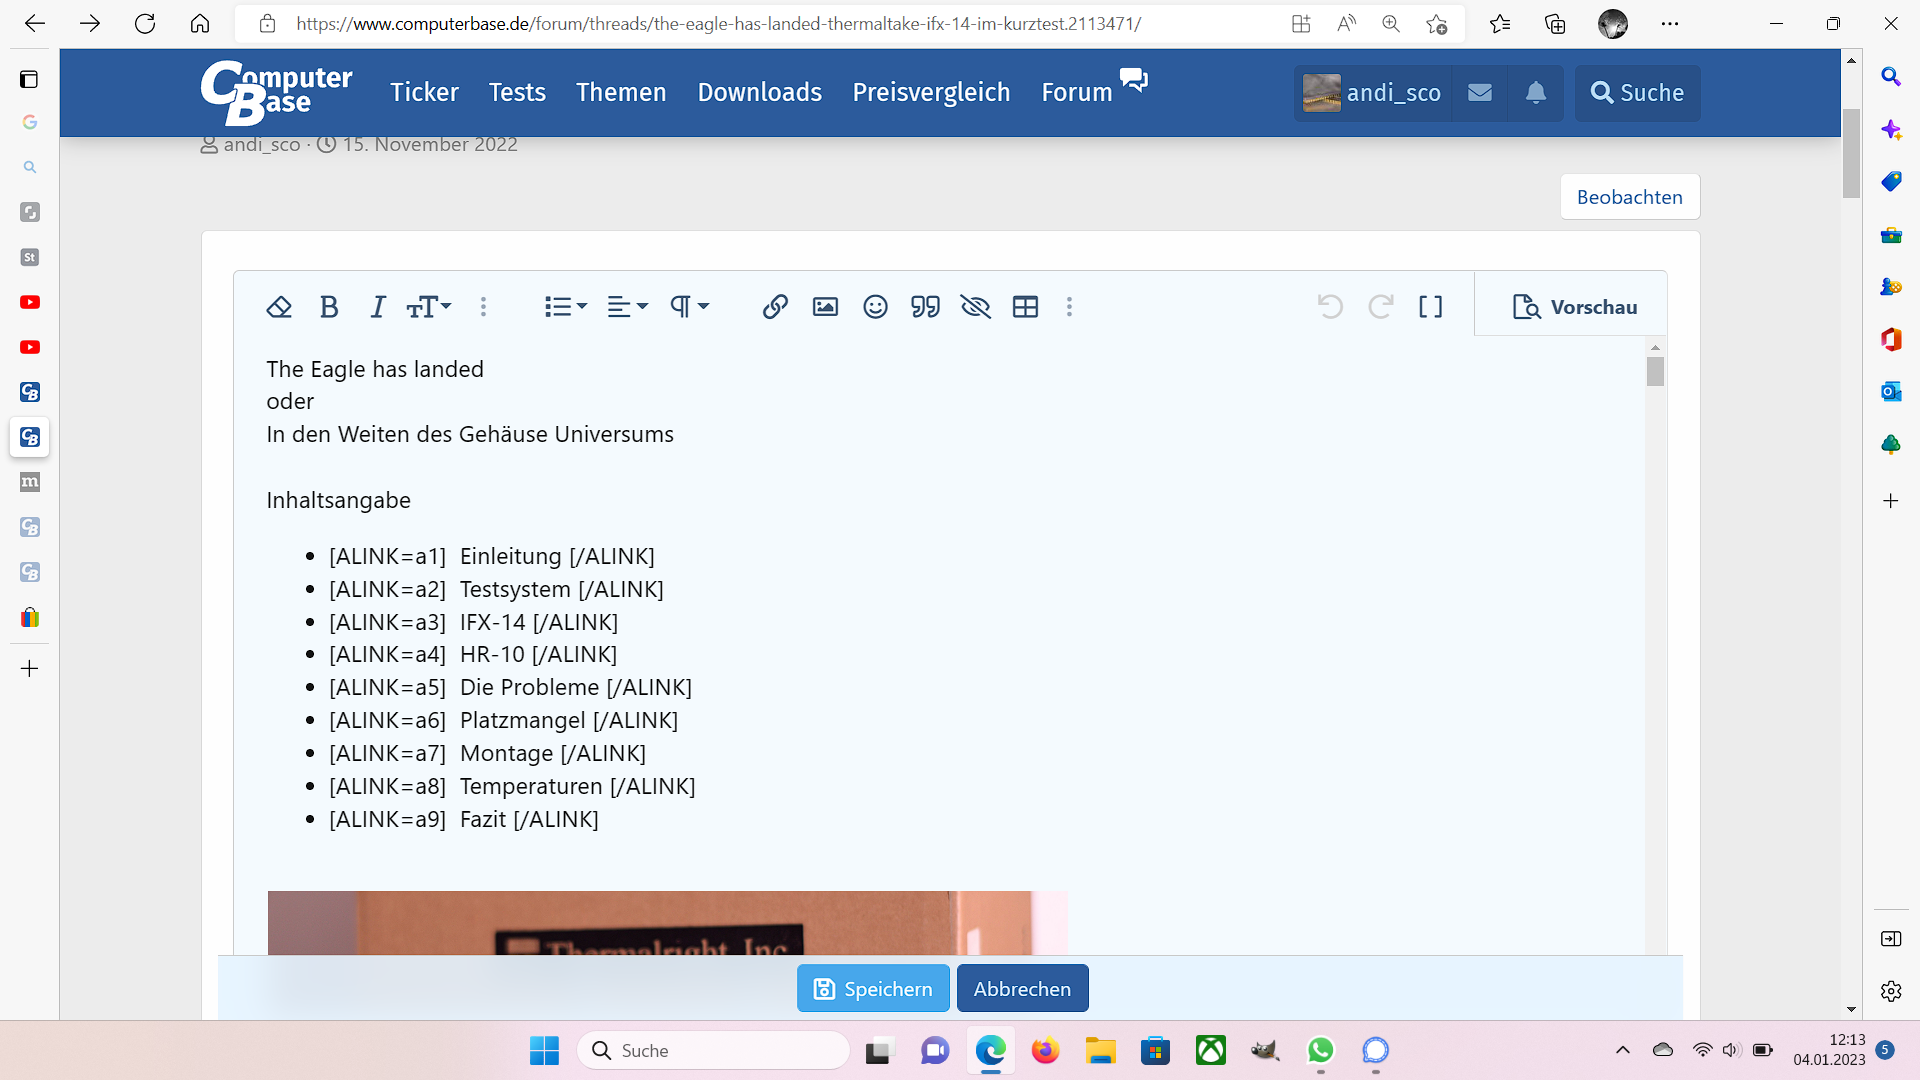The width and height of the screenshot is (1920, 1080).
Task: Toggle italic text formatting
Action: pyautogui.click(x=377, y=307)
